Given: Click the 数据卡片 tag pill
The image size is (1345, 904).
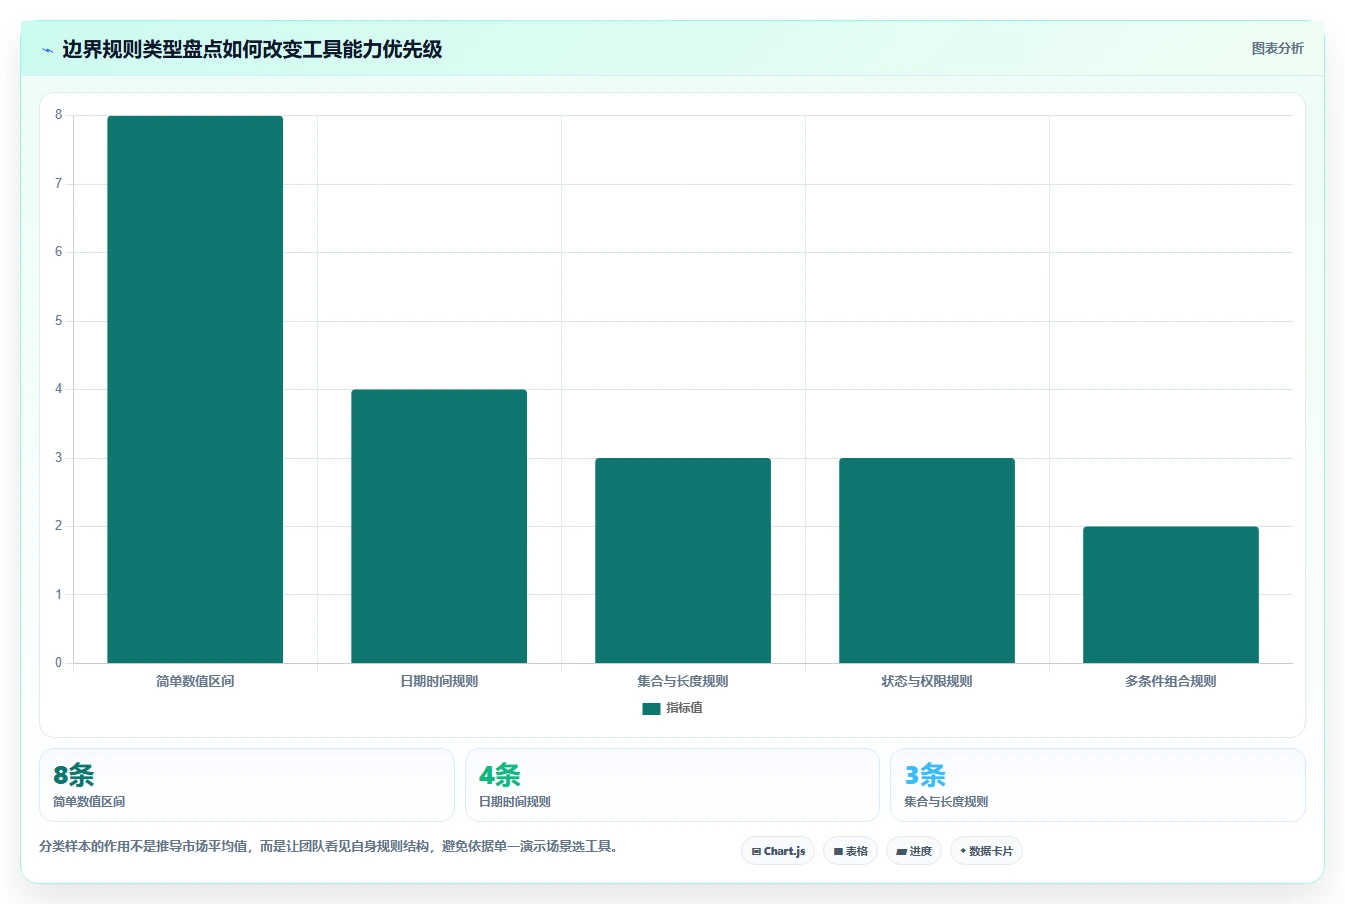Looking at the screenshot, I should pos(986,851).
